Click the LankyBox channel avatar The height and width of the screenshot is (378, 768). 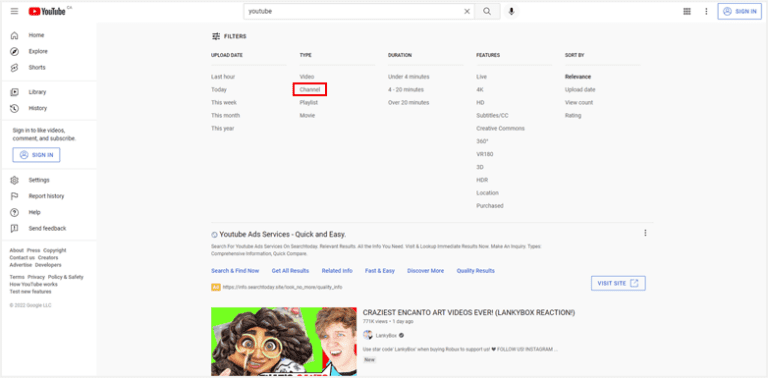click(x=368, y=335)
